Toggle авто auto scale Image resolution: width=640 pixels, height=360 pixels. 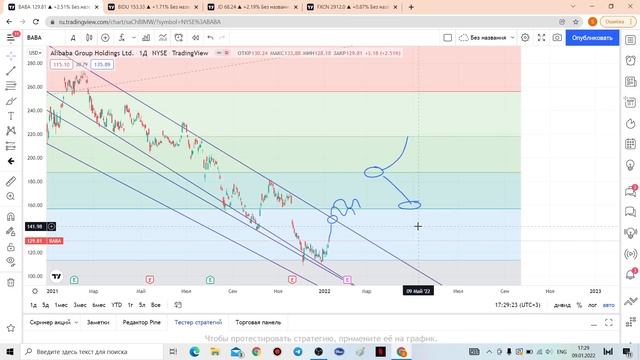click(608, 305)
